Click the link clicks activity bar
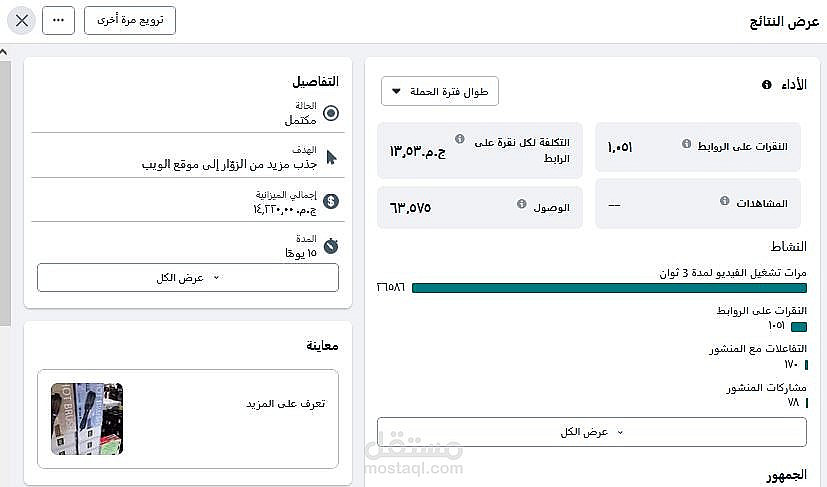 (x=799, y=326)
